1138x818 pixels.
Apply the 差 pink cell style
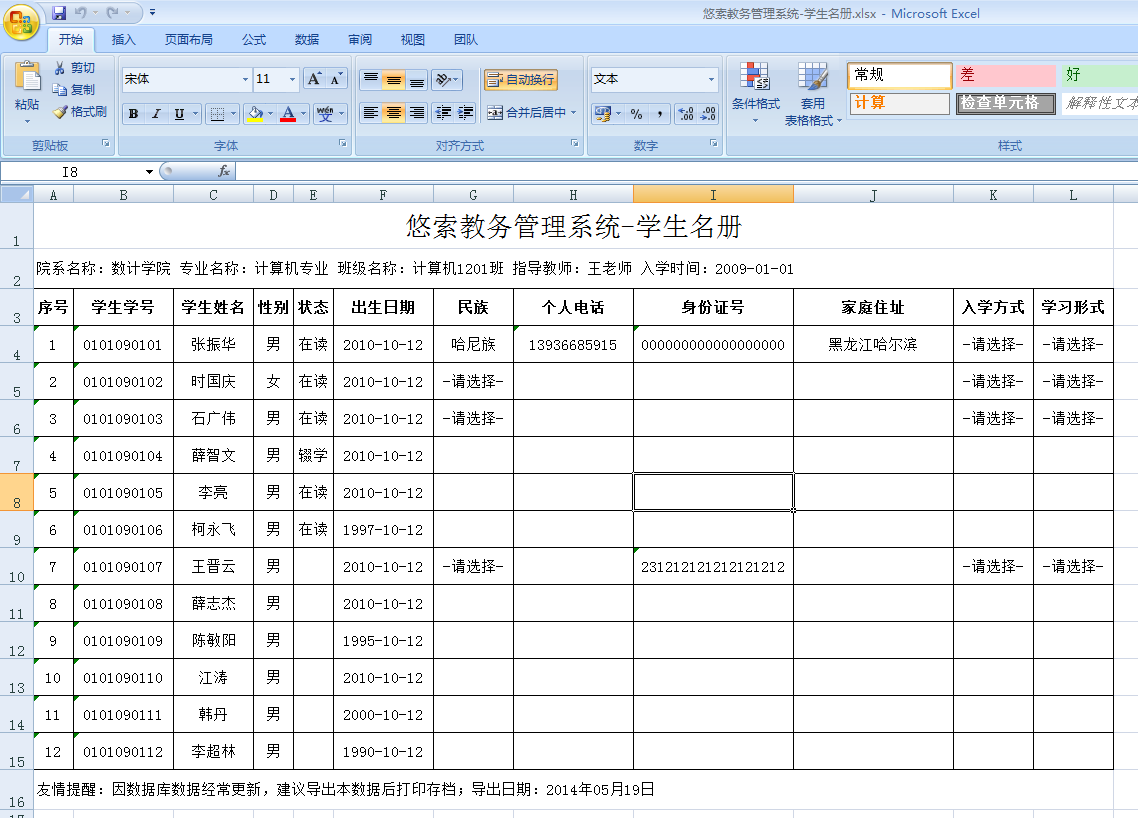click(x=1006, y=75)
